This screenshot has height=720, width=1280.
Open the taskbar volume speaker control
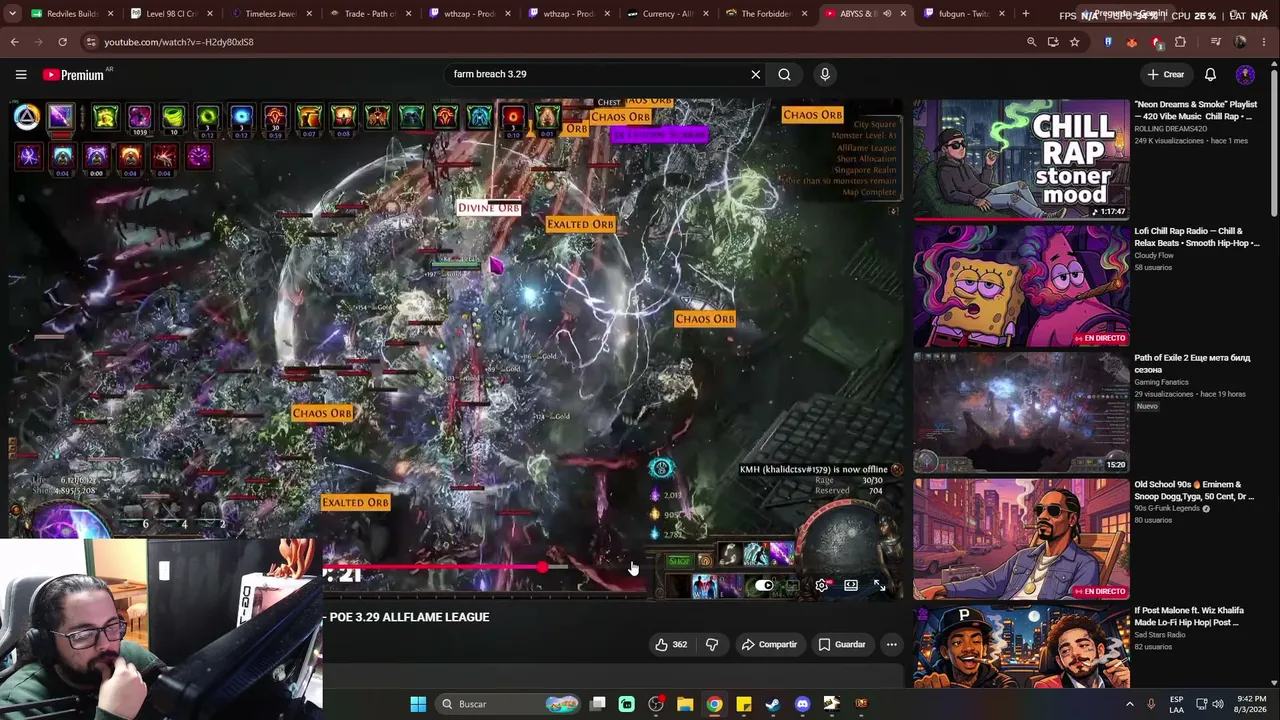click(1219, 704)
